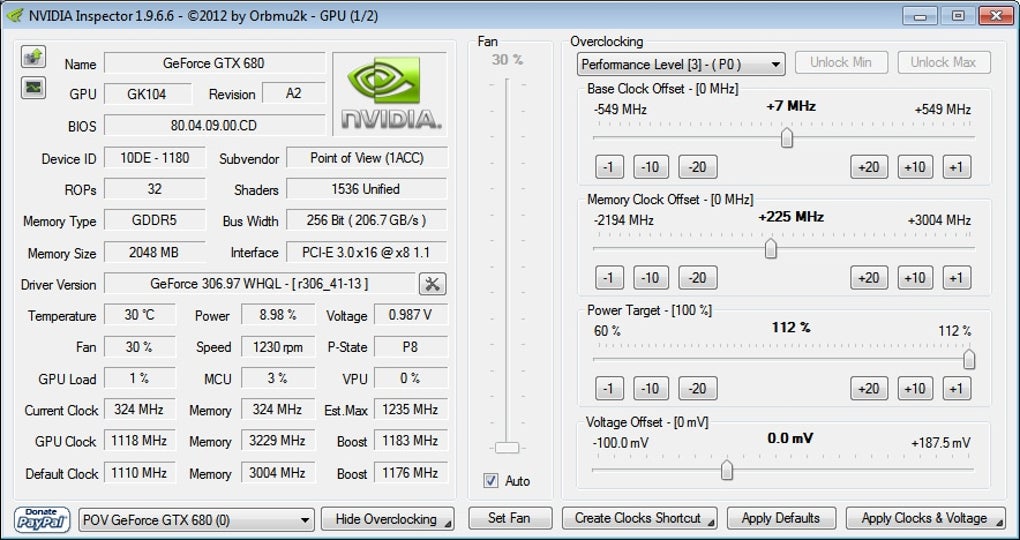Click the P-State value P8
1020x540 pixels.
[x=410, y=347]
